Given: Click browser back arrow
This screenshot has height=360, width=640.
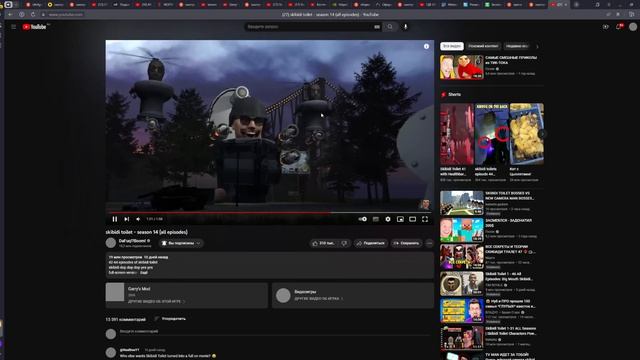Looking at the screenshot, I should coord(10,14).
